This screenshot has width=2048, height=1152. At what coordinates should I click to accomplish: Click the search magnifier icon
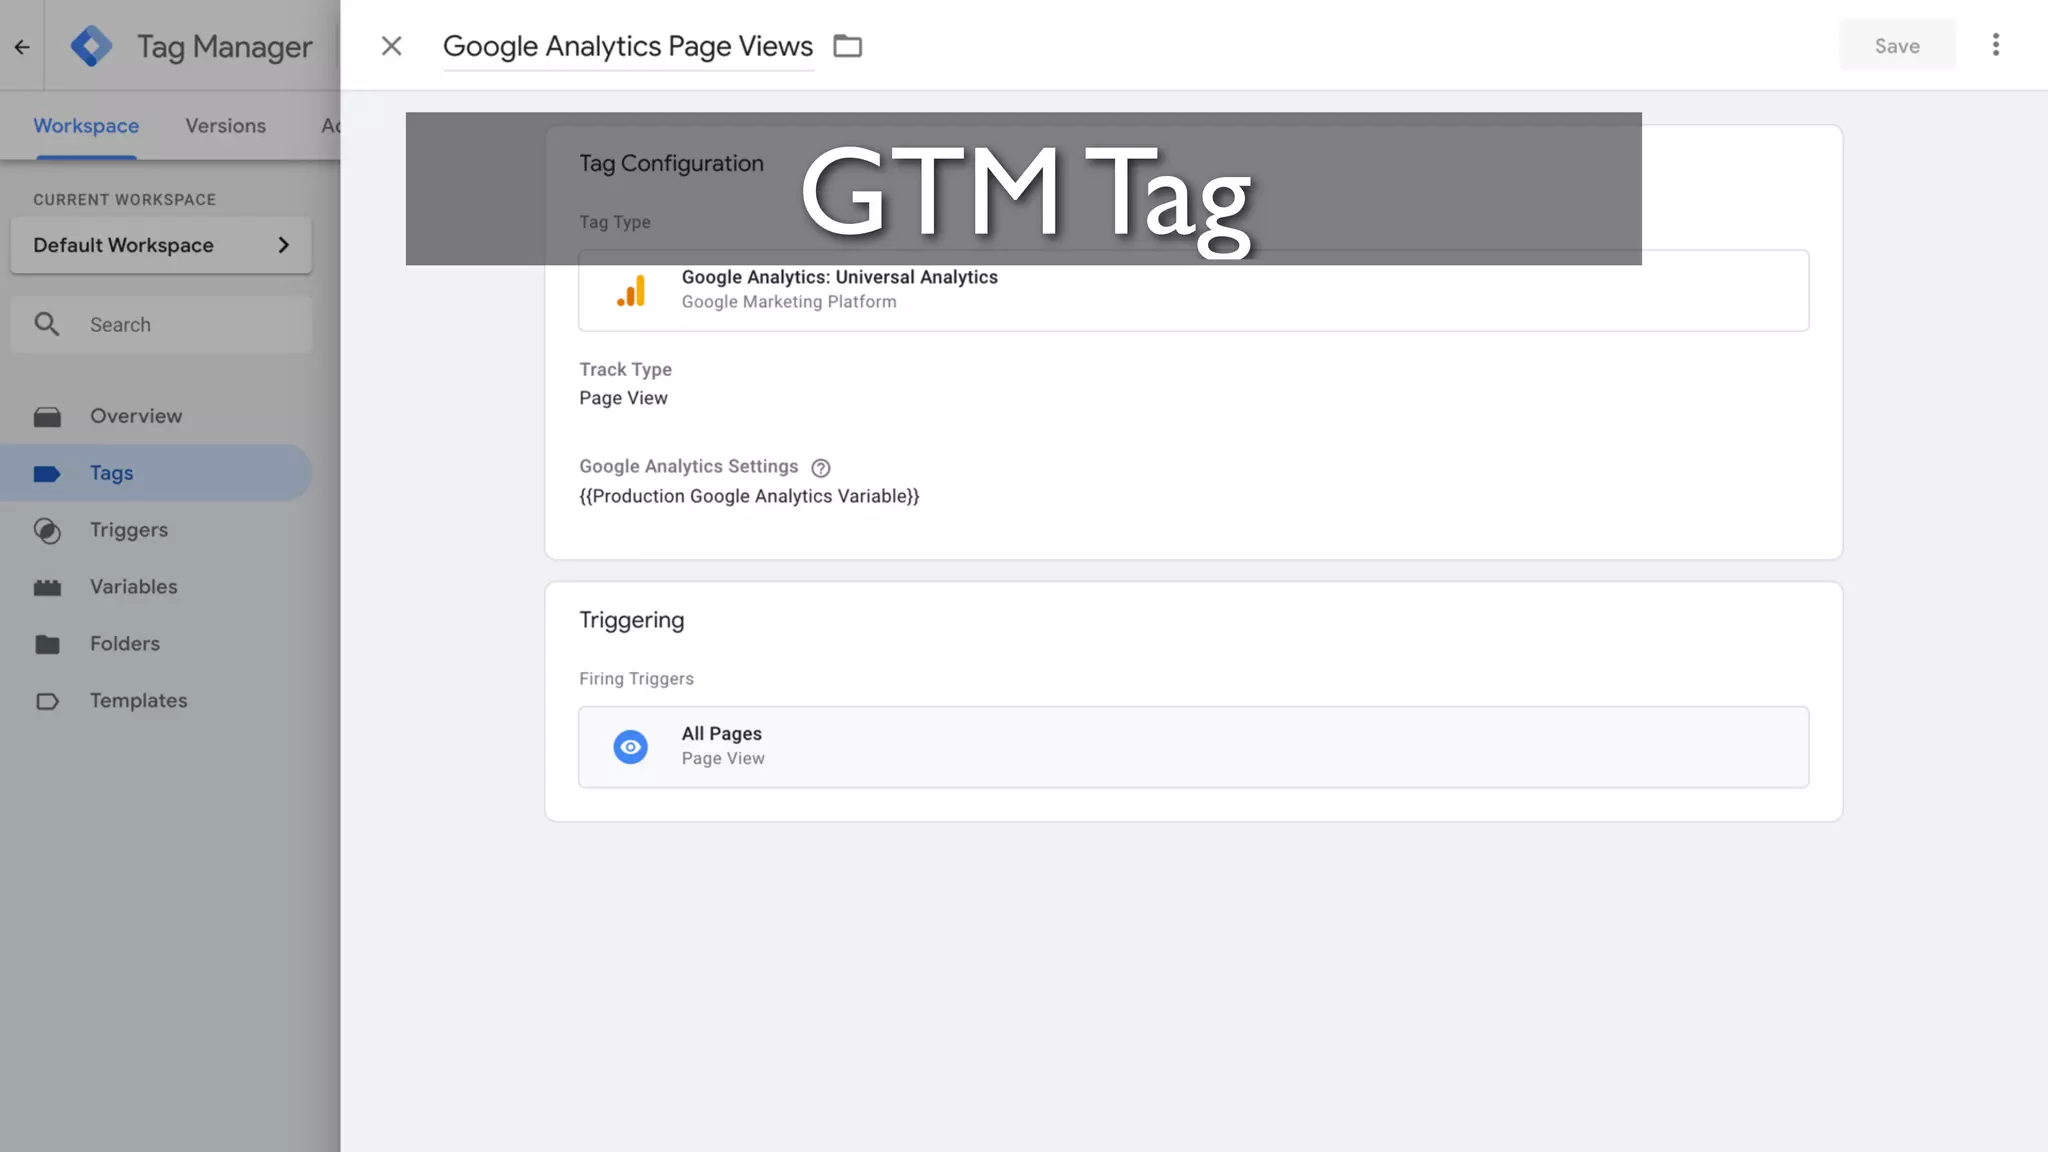[x=46, y=324]
